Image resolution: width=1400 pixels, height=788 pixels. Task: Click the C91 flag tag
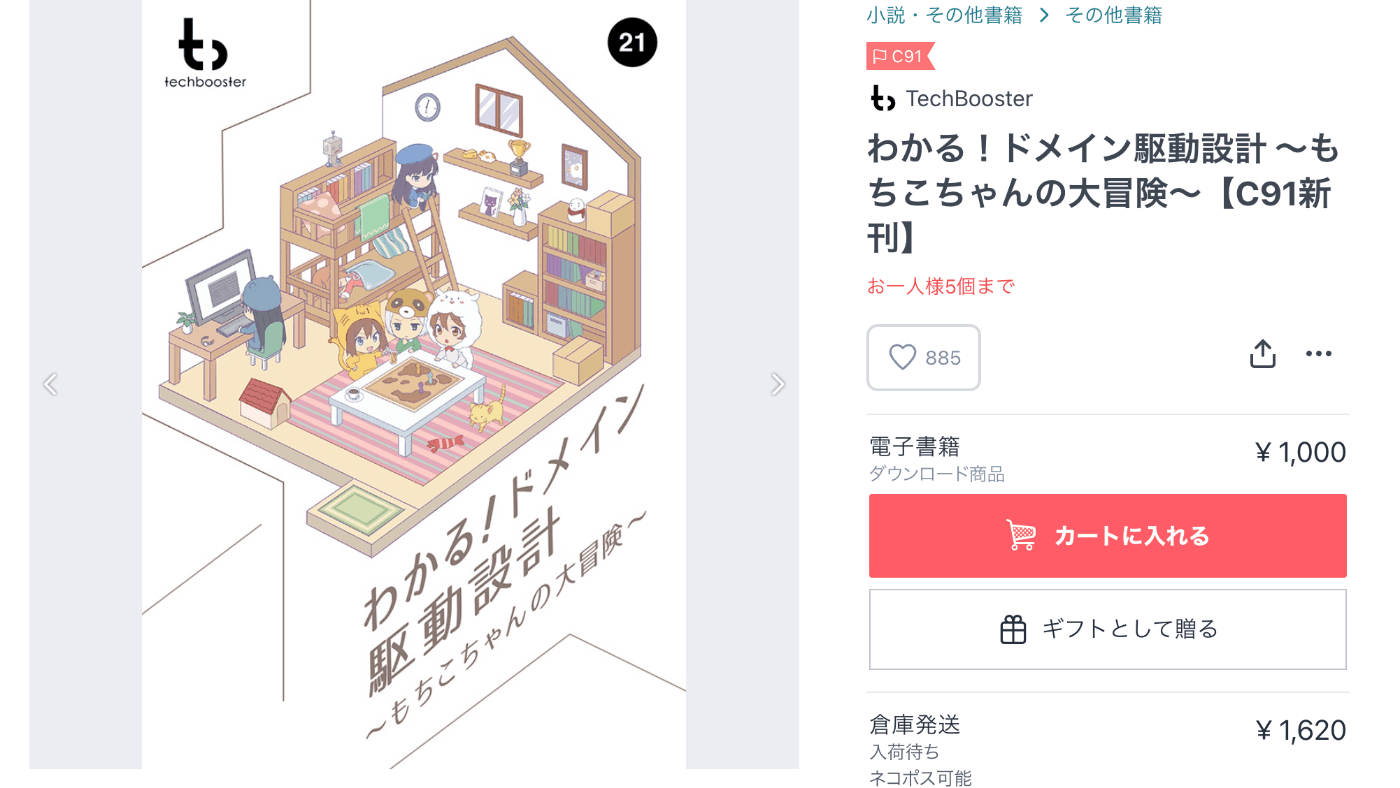[x=900, y=56]
